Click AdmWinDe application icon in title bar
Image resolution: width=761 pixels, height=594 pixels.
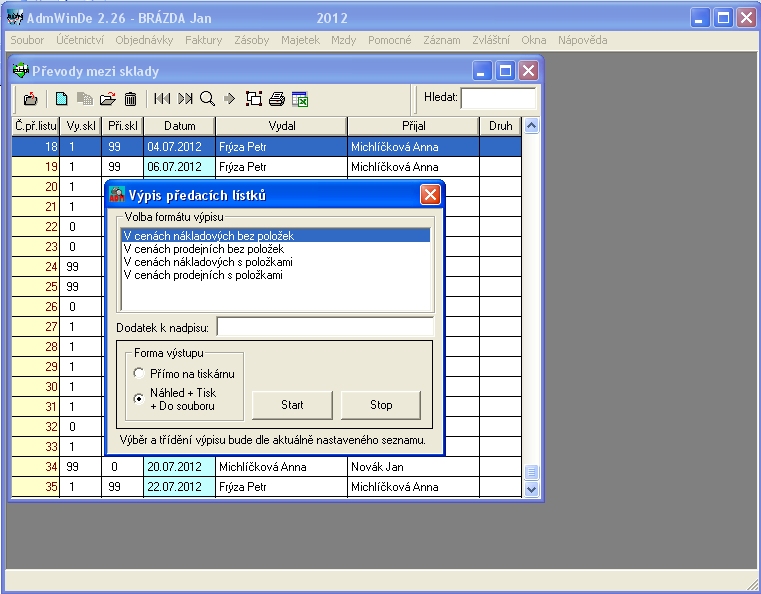(x=15, y=17)
